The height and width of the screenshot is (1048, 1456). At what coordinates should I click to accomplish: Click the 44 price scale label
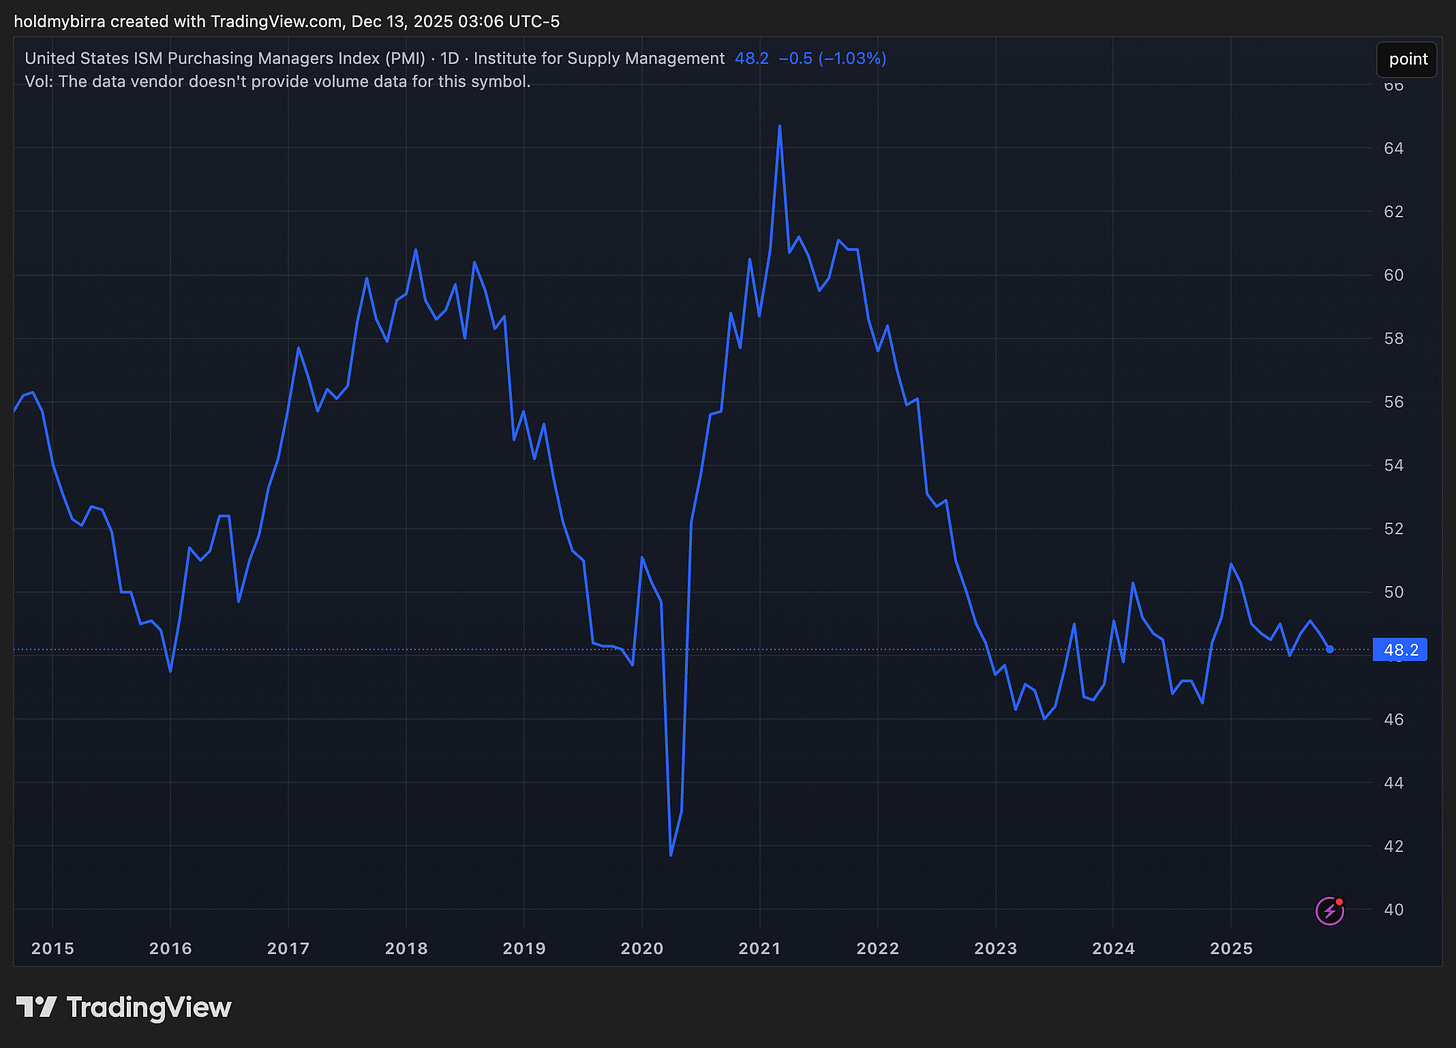click(1394, 782)
